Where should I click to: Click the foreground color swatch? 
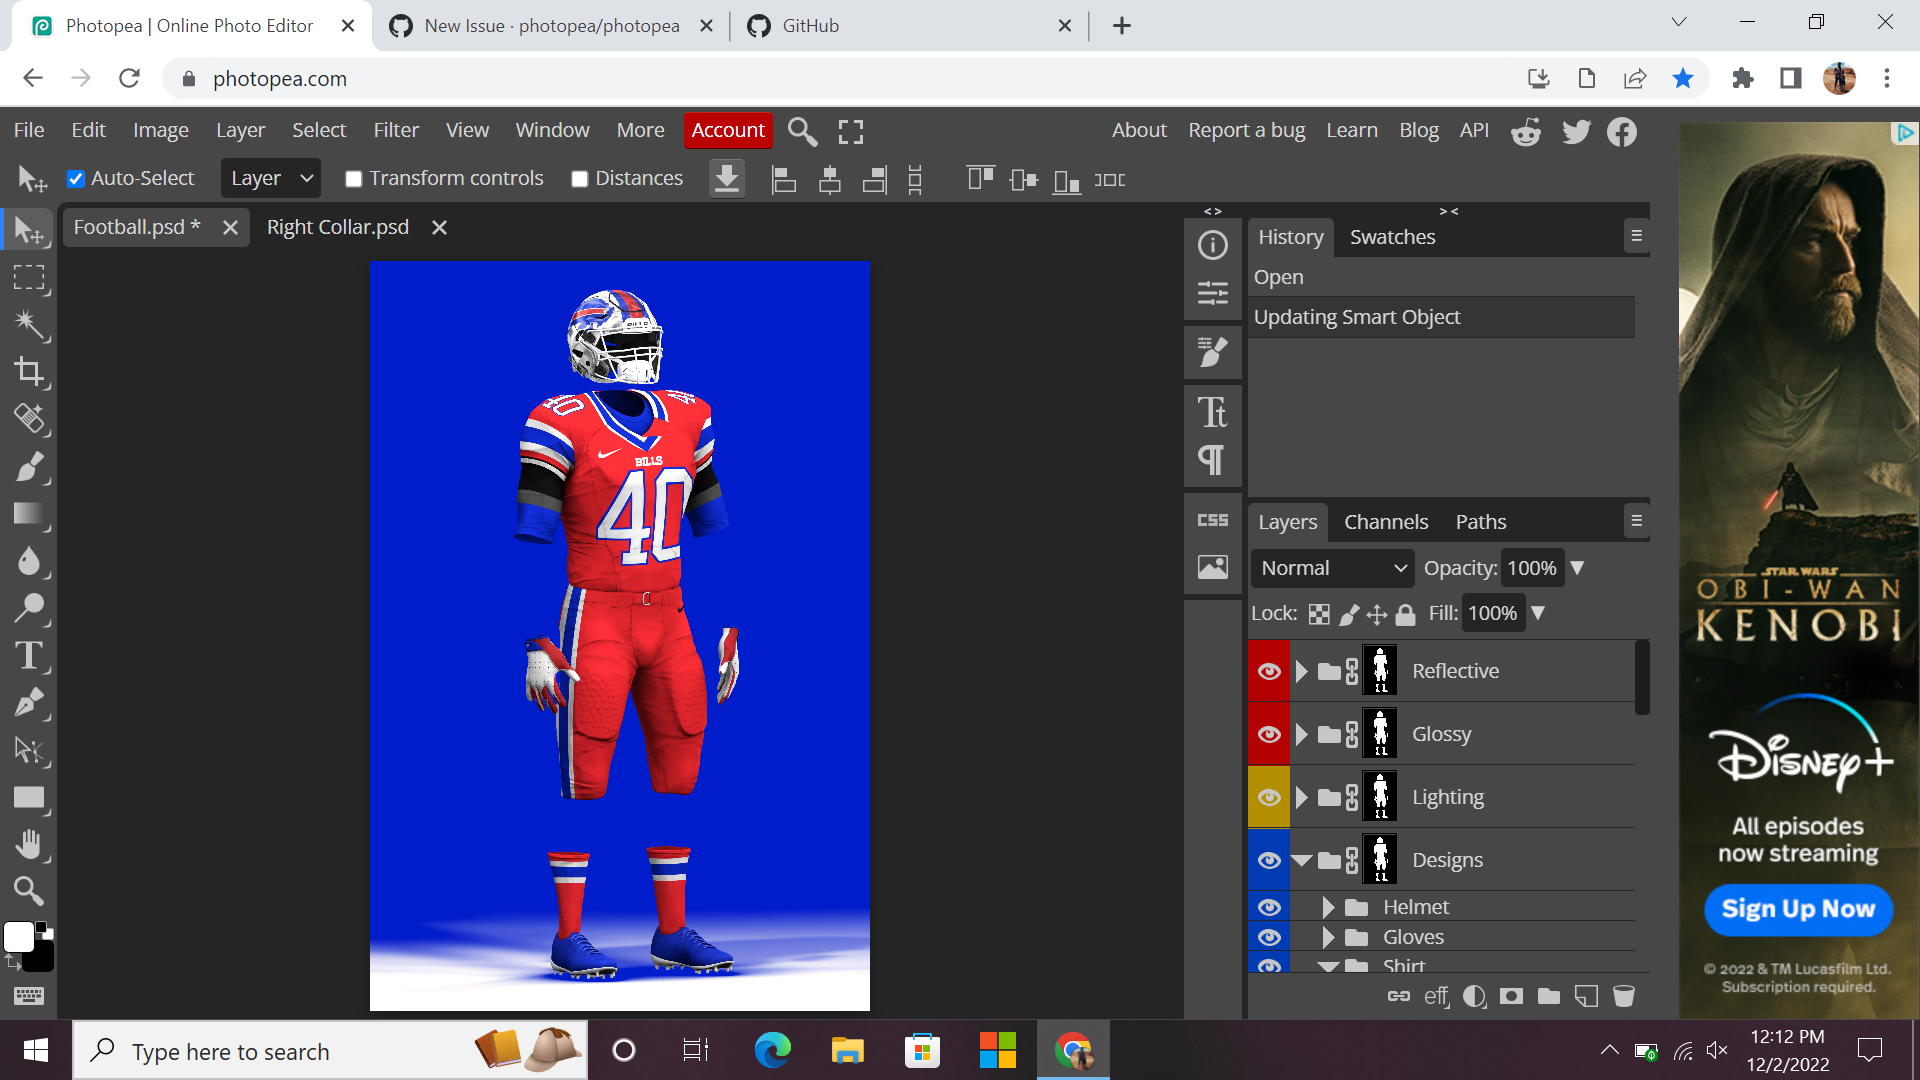point(19,937)
